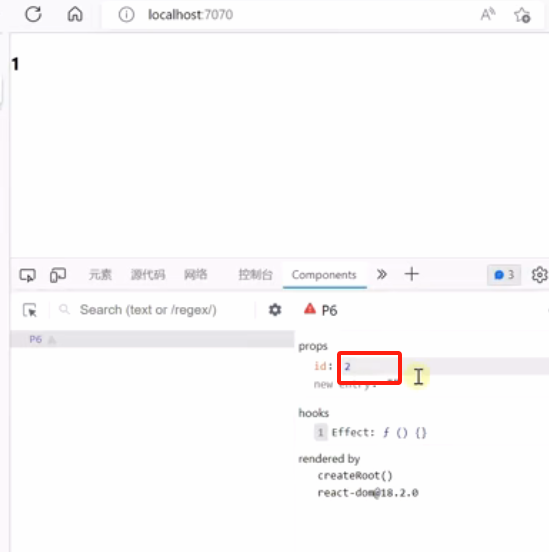Image resolution: width=549 pixels, height=552 pixels.
Task: Add page to favorites star icon
Action: click(x=522, y=15)
